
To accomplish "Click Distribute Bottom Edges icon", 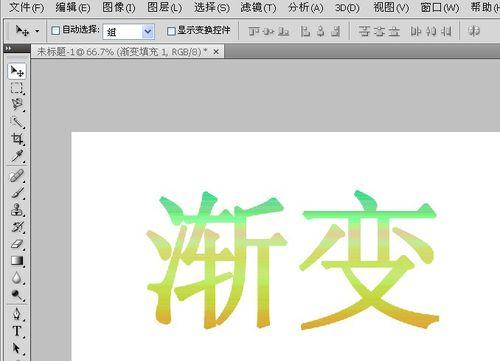I will point(394,31).
